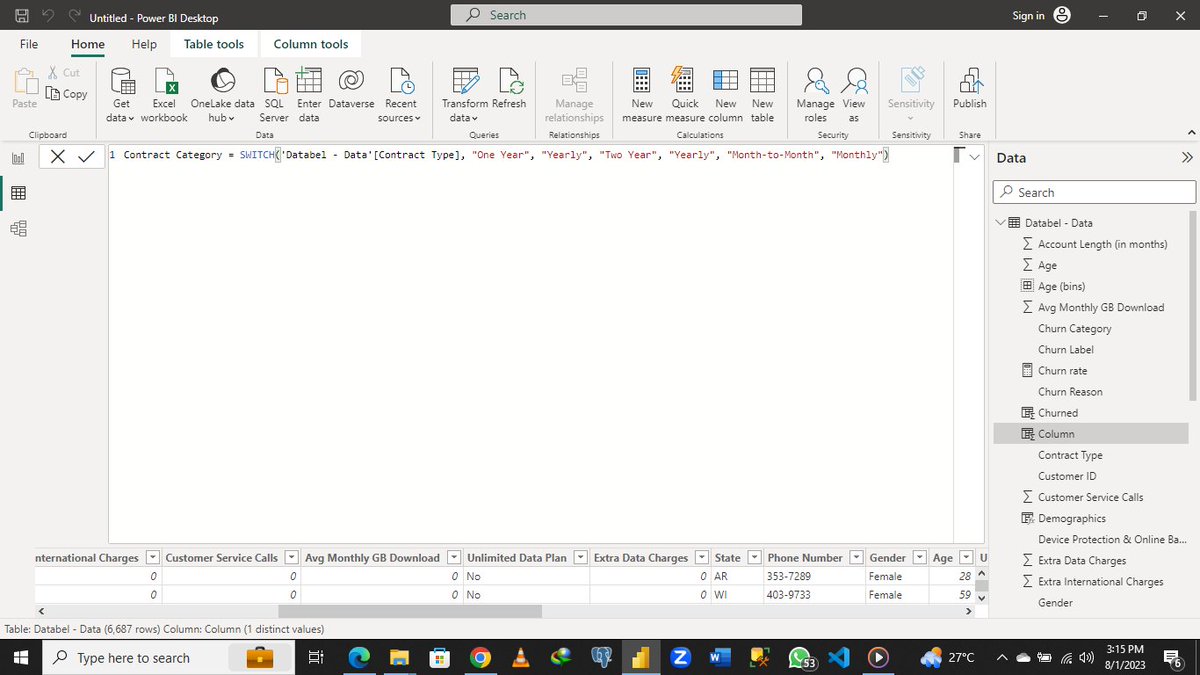Select the Demographics field
Screen dimensions: 1200x675
[1071, 518]
